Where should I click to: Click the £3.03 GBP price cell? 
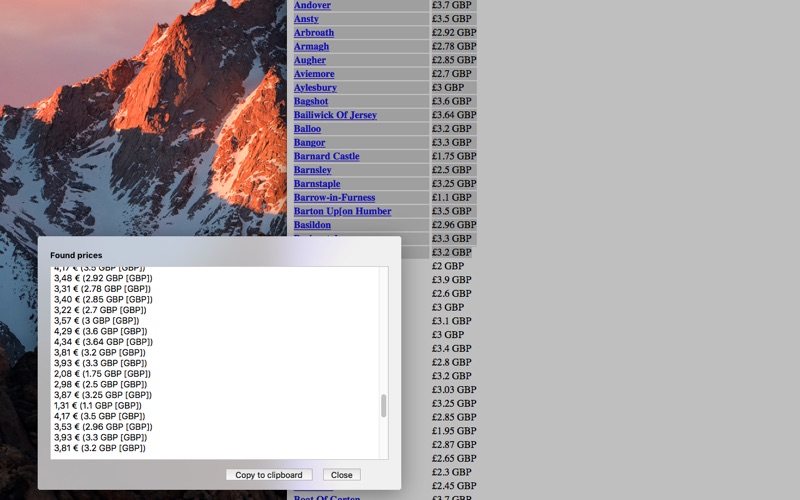point(454,390)
